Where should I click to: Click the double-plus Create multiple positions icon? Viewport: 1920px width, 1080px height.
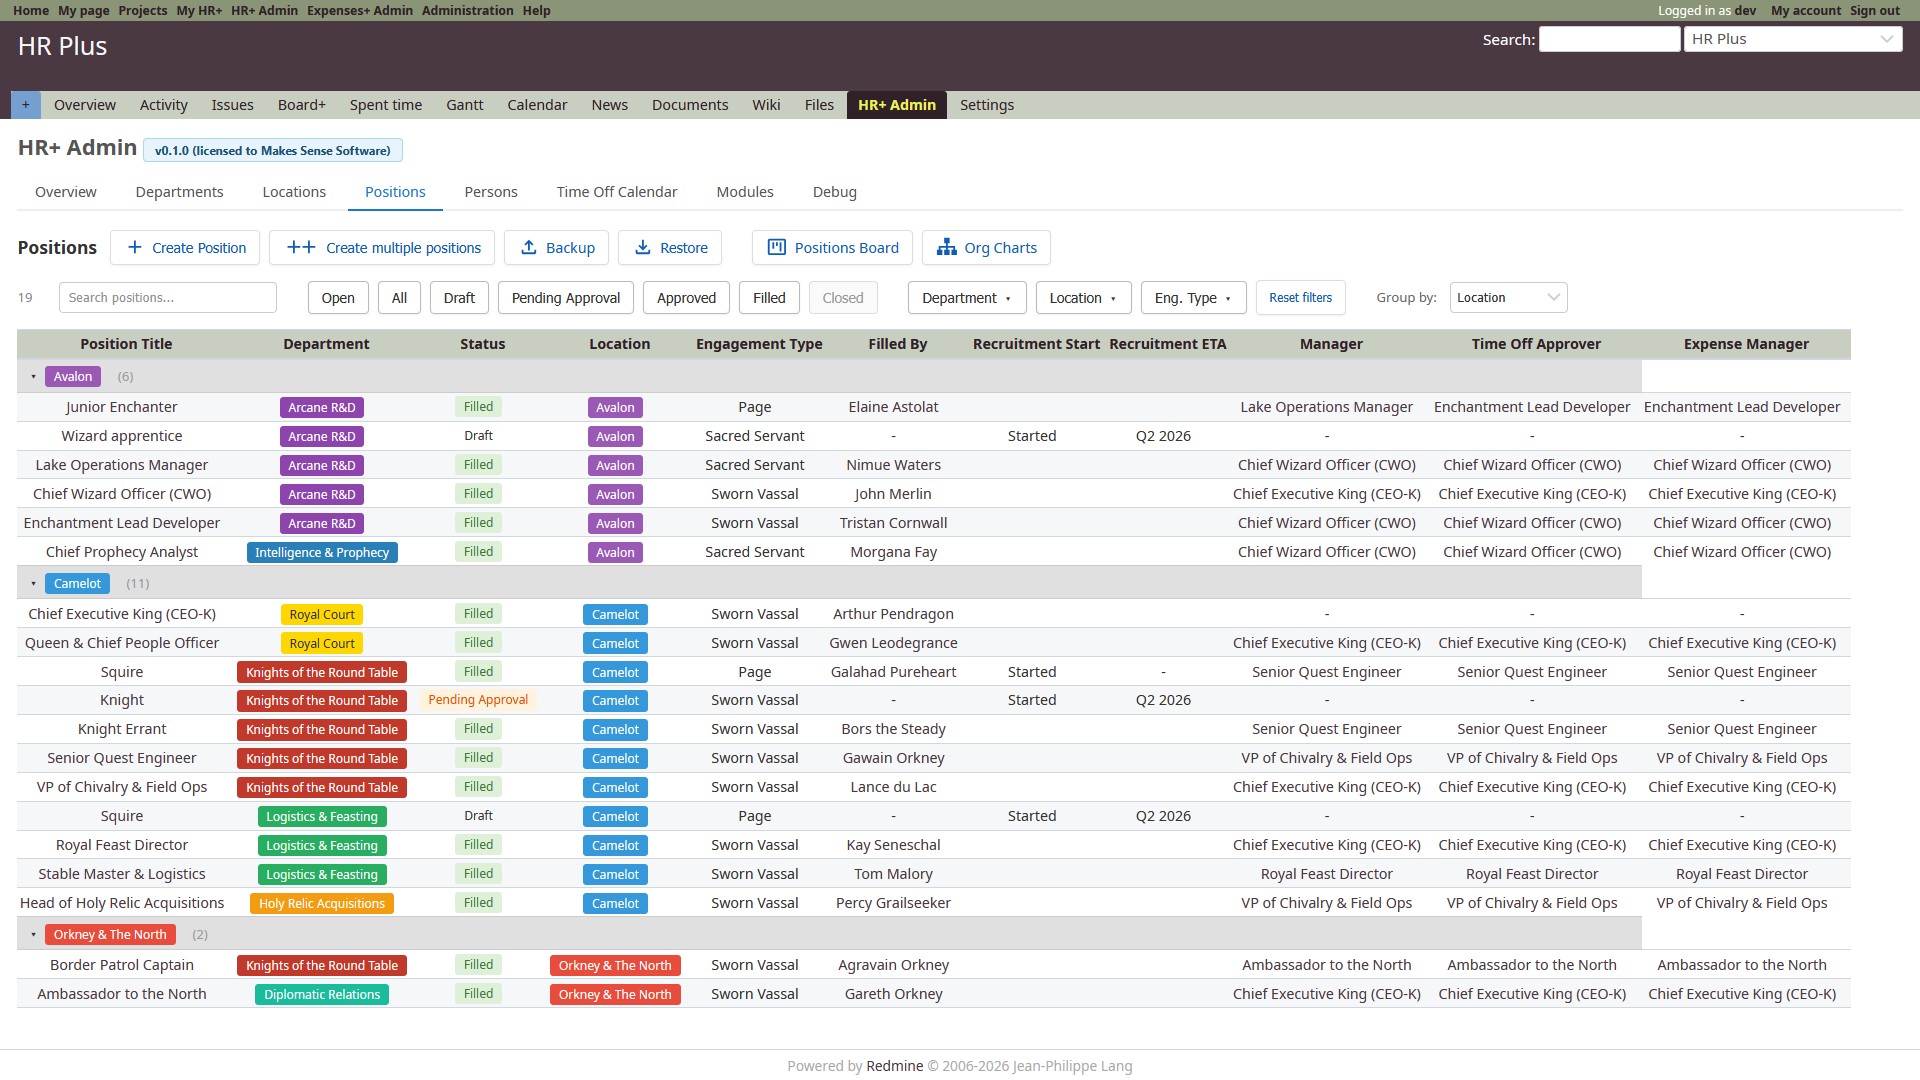301,248
